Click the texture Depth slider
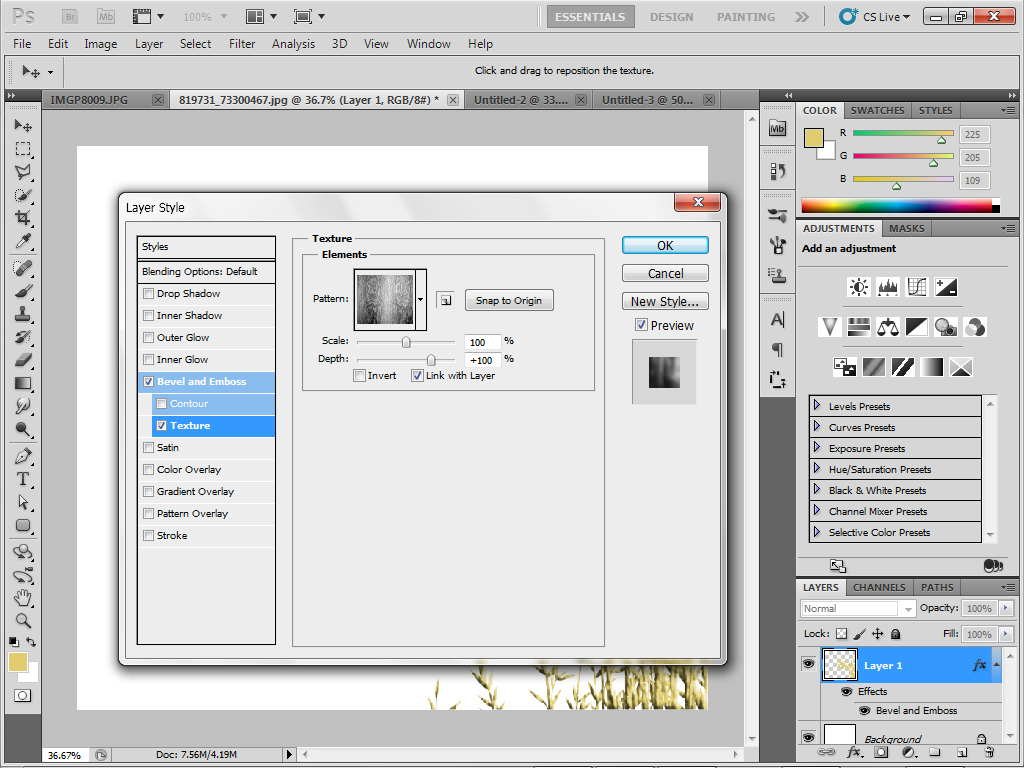 tap(431, 359)
